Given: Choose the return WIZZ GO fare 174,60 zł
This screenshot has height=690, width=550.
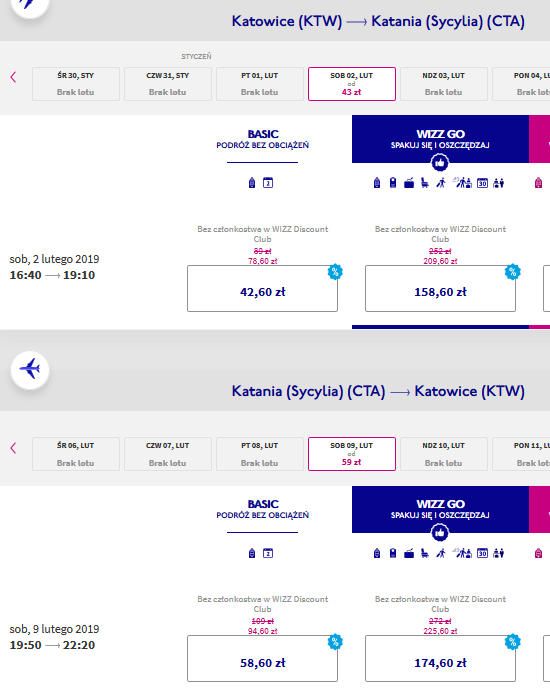Looking at the screenshot, I should click(x=440, y=659).
